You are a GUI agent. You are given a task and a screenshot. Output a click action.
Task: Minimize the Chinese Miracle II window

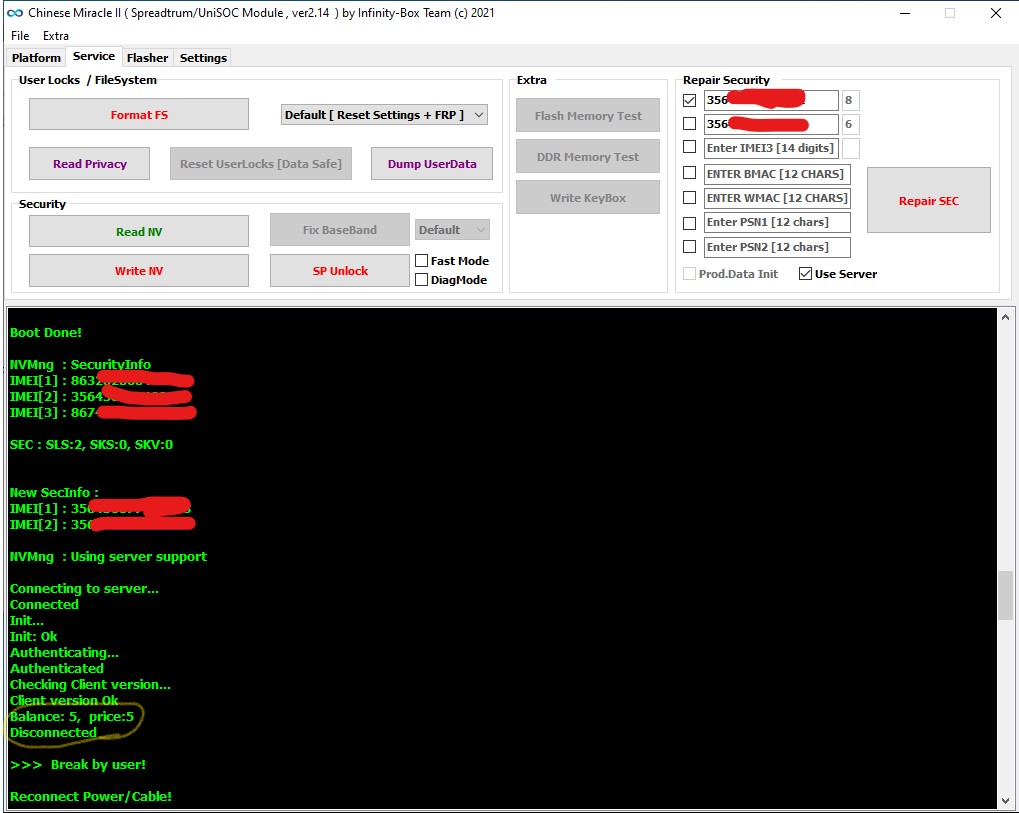coord(905,13)
